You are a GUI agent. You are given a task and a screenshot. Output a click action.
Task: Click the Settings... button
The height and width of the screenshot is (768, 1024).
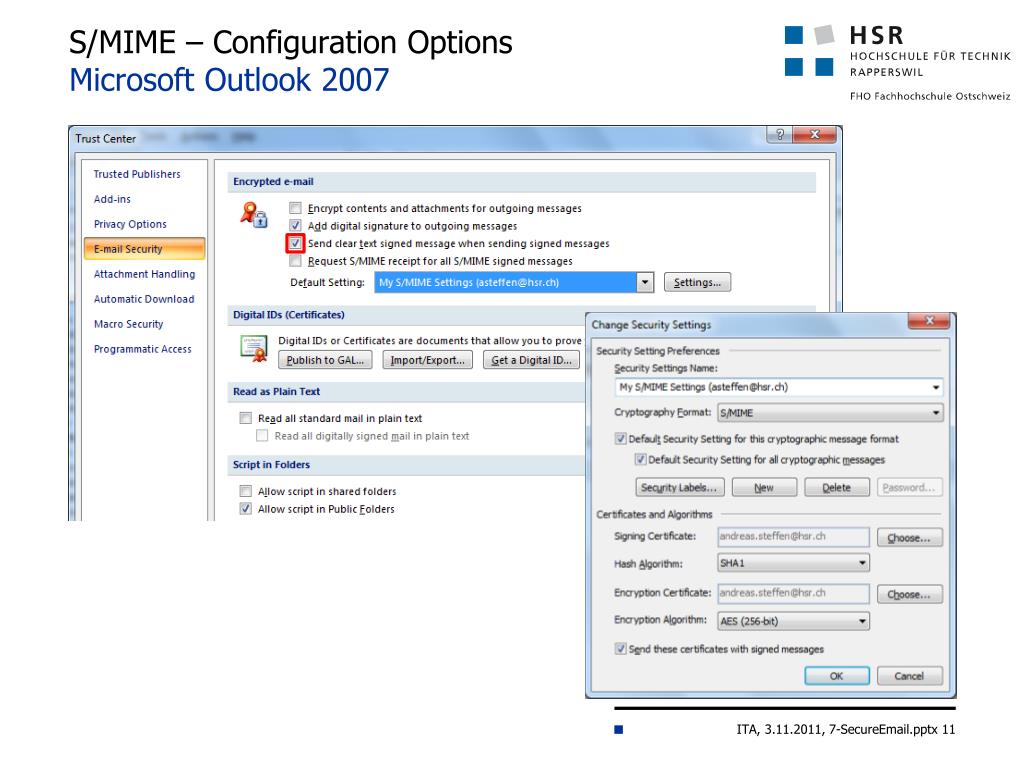697,282
